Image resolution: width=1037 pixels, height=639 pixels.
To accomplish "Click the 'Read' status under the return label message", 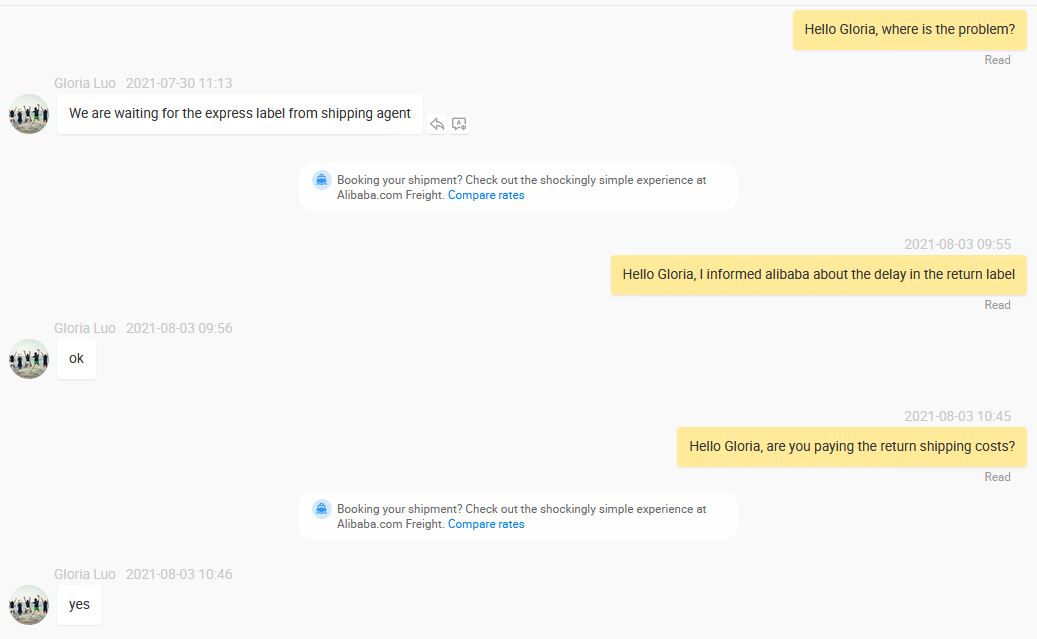I will tap(997, 305).
